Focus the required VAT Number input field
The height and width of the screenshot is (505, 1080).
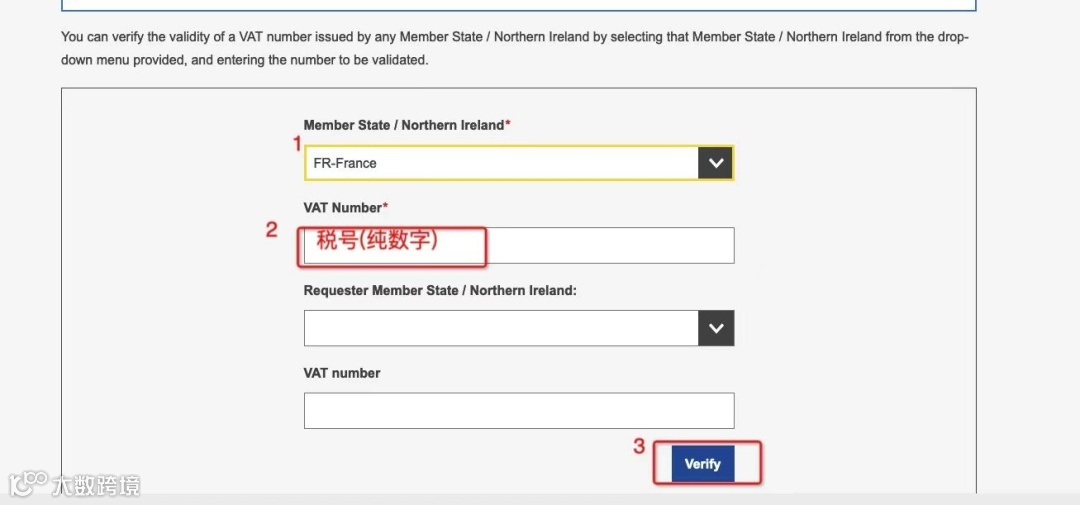pyautogui.click(x=519, y=245)
